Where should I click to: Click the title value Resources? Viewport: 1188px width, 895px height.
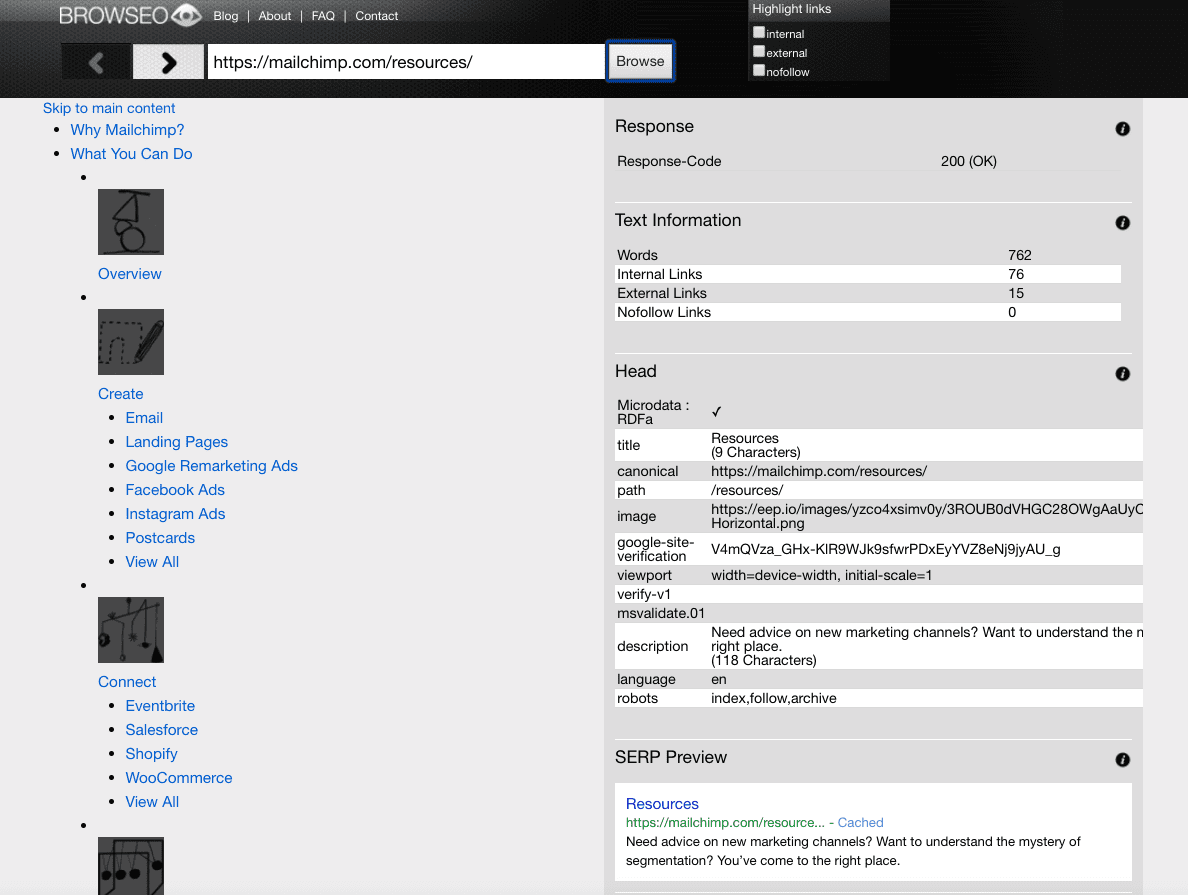tap(745, 438)
